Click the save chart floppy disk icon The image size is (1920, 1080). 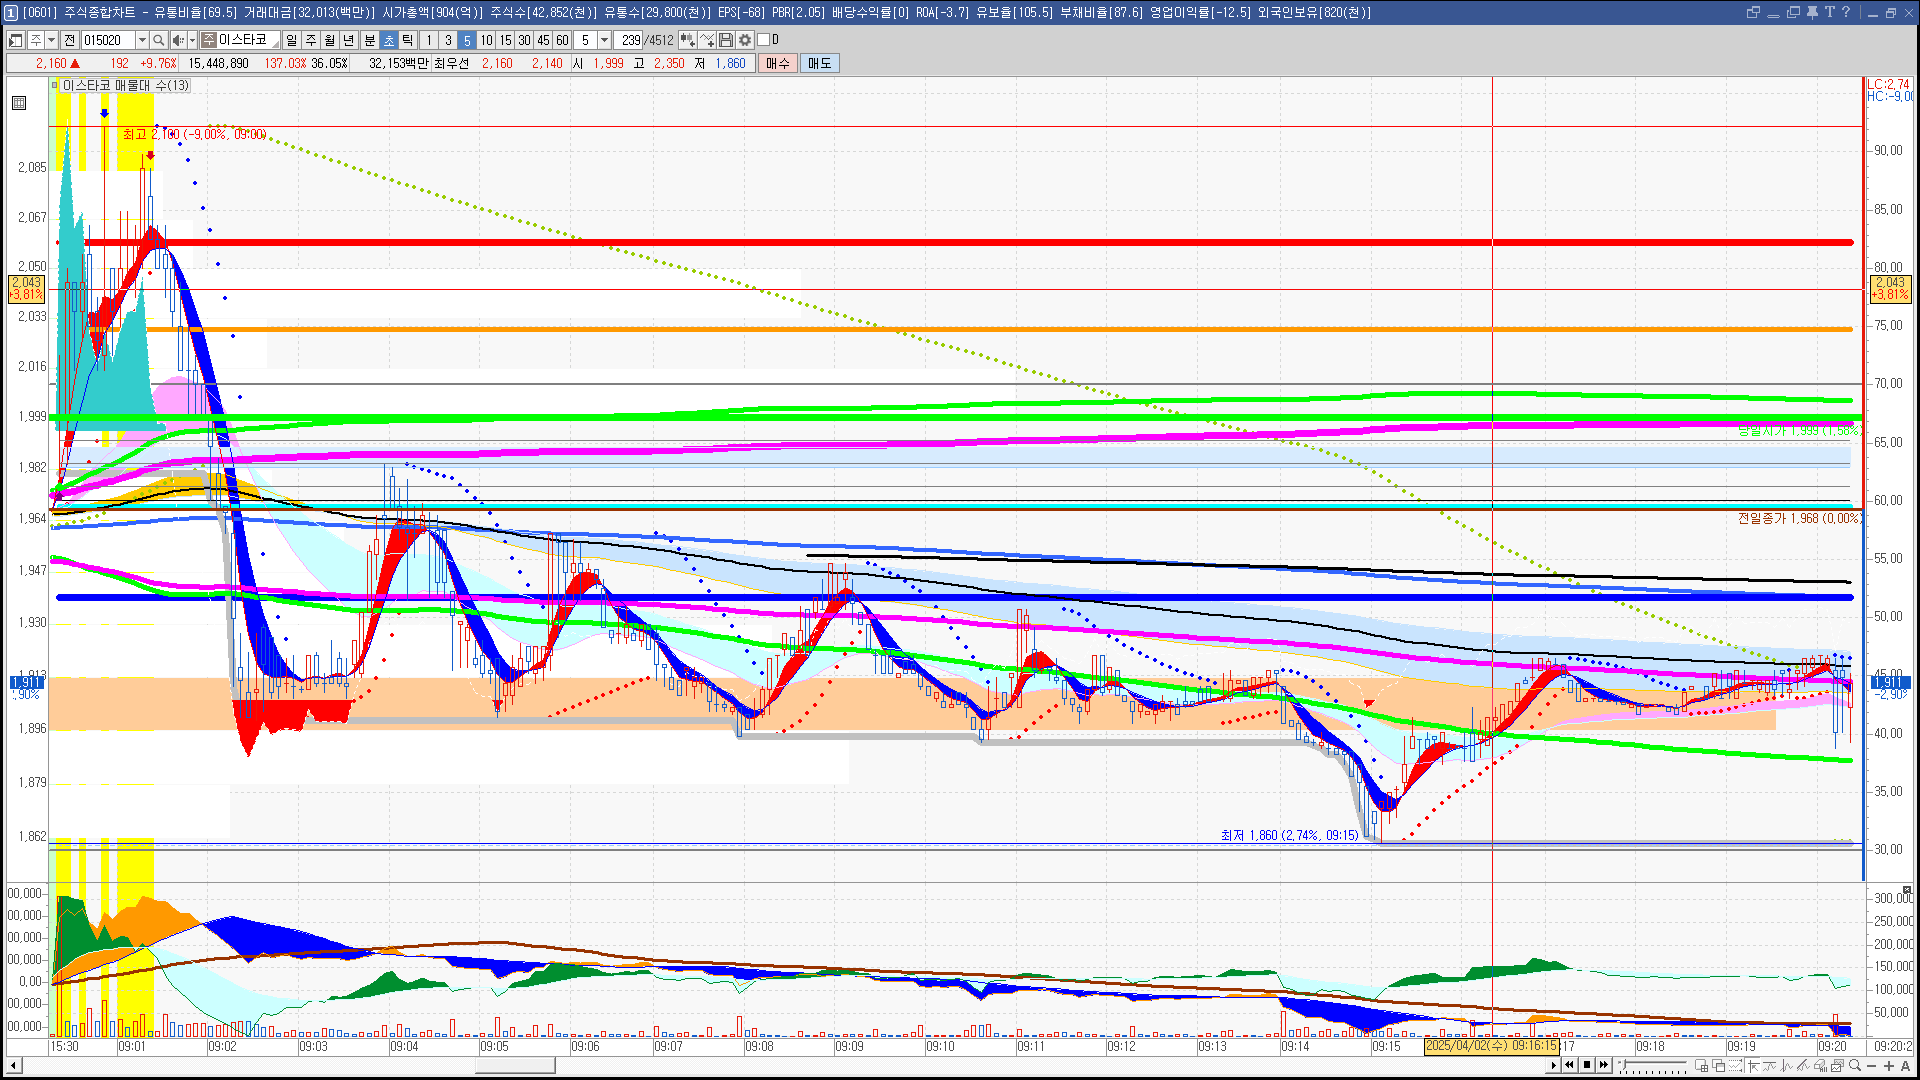point(726,40)
